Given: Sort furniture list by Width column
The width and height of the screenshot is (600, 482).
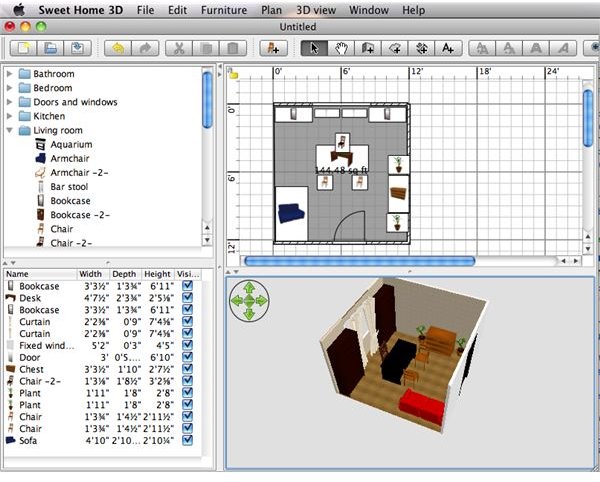Looking at the screenshot, I should pyautogui.click(x=94, y=274).
